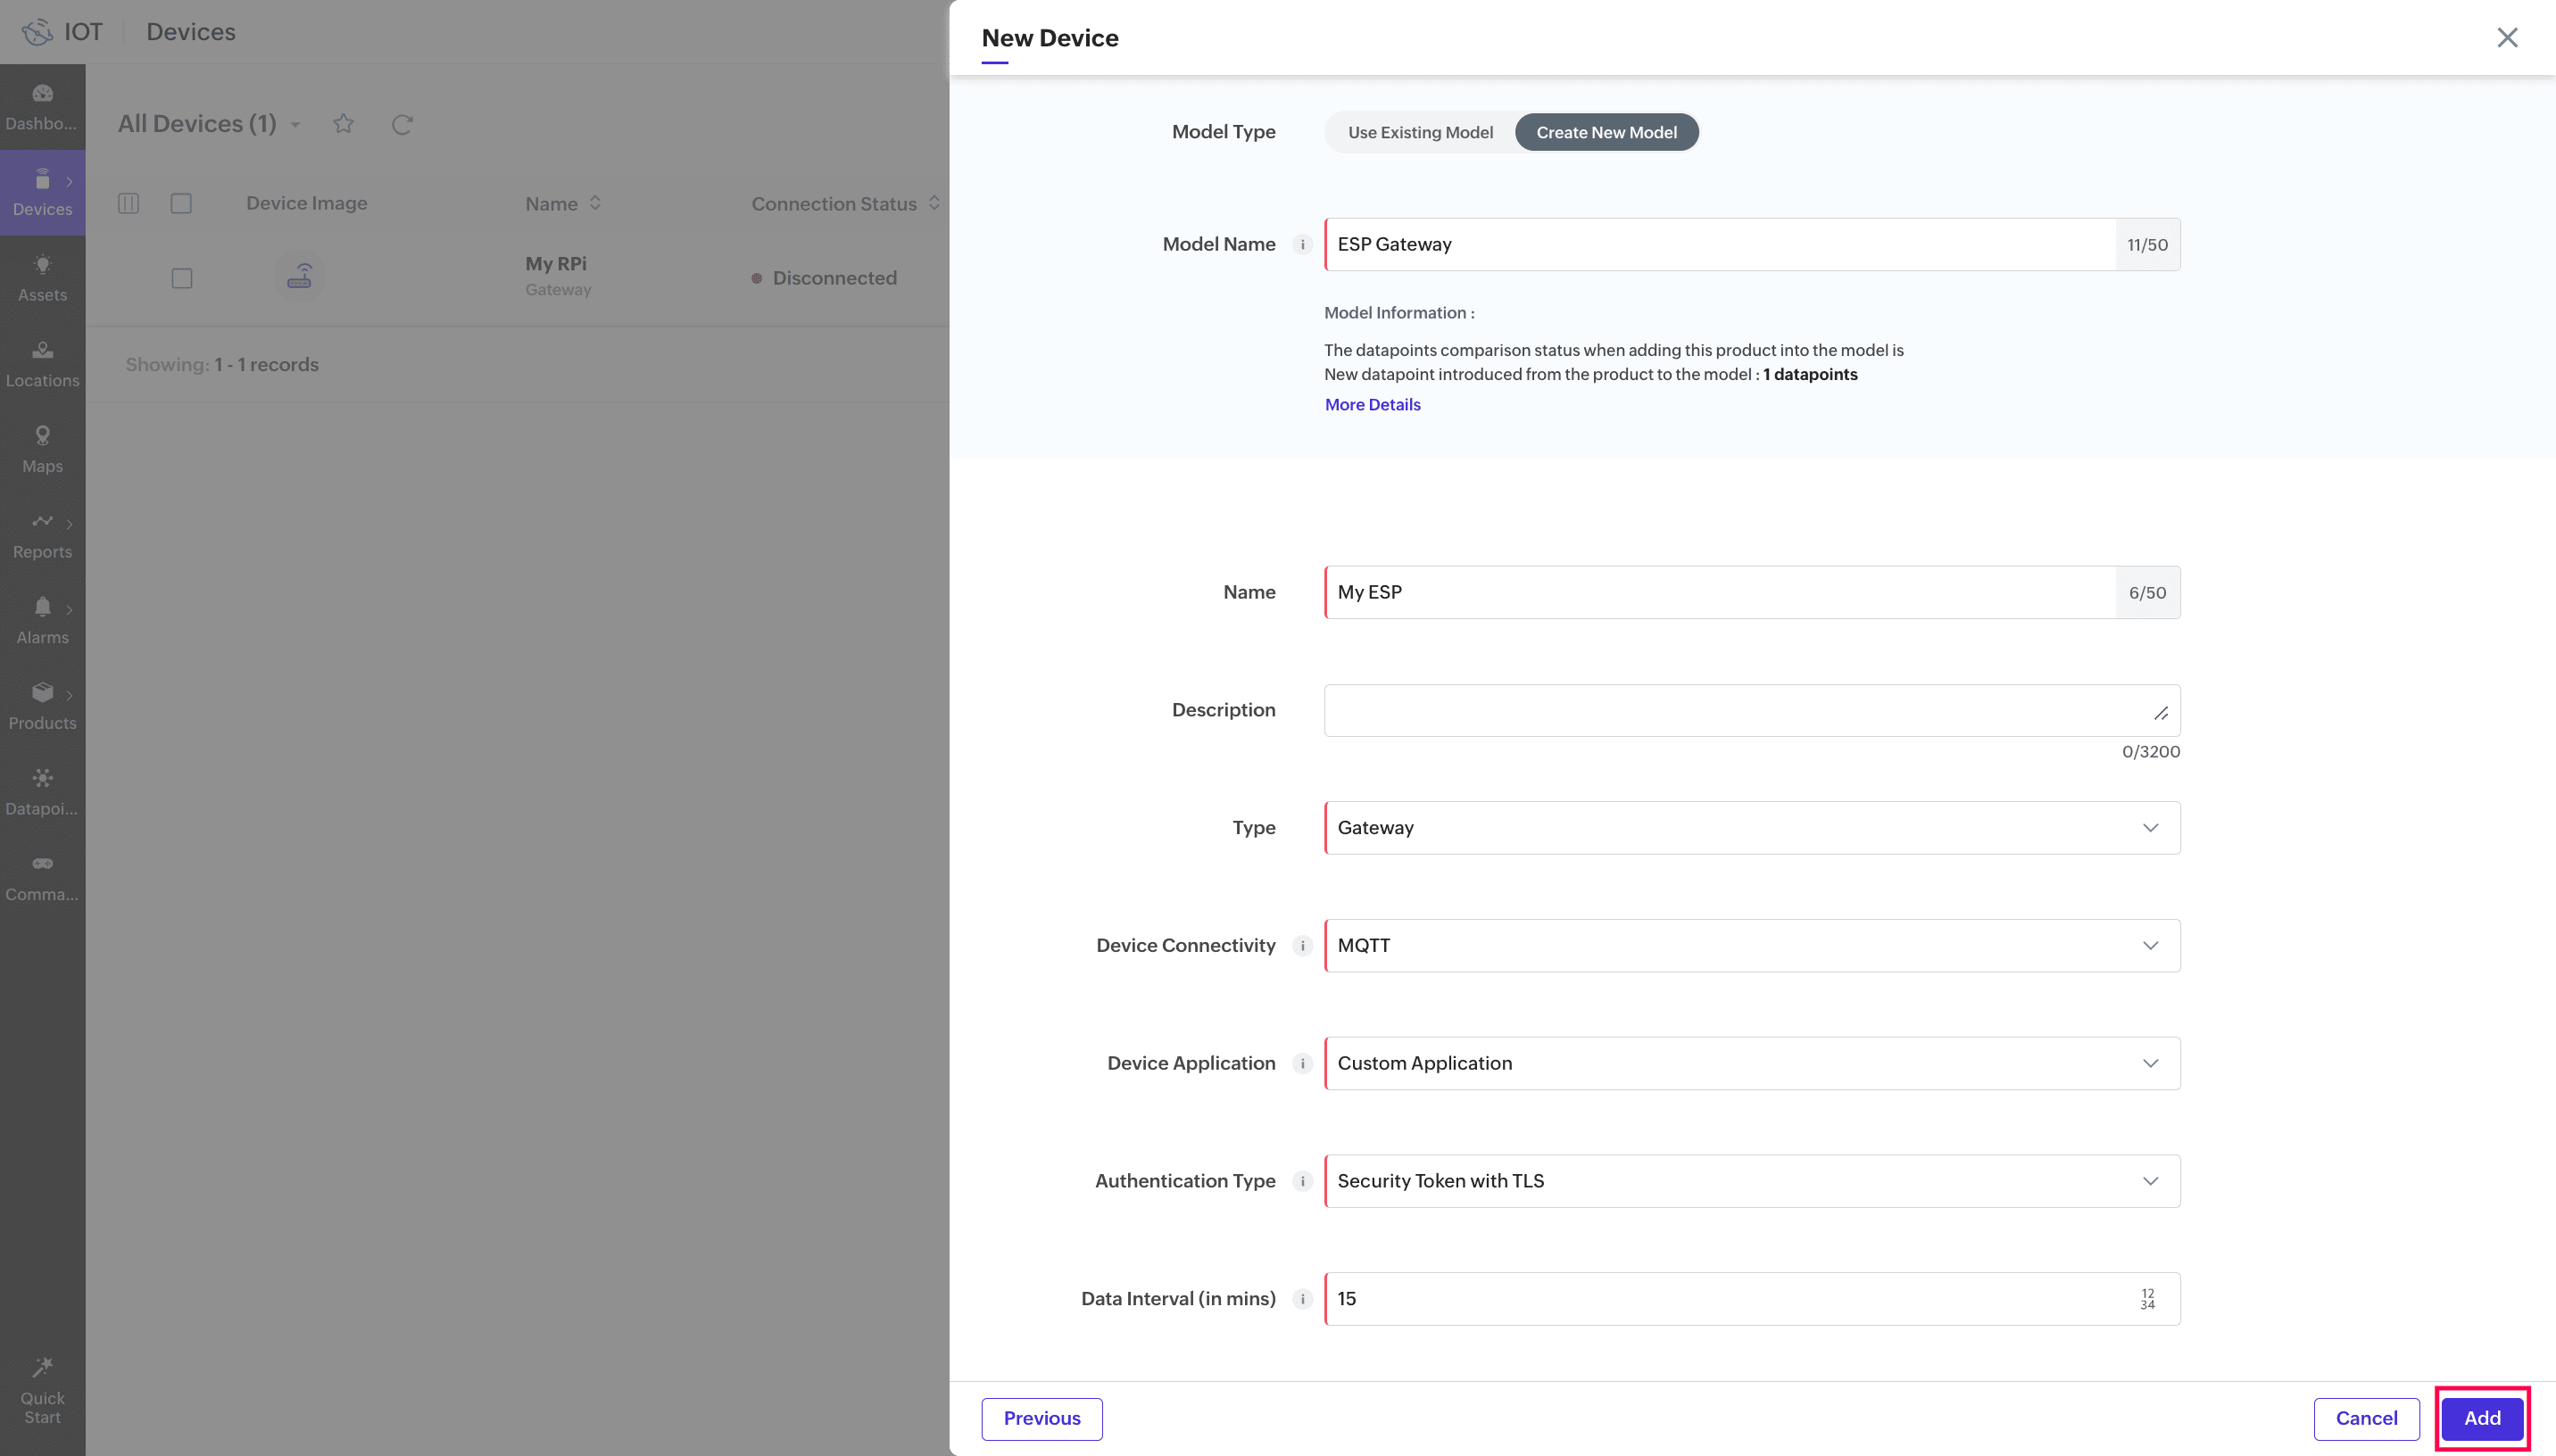
Task: Click the Device Connectivity info icon
Action: click(1302, 946)
